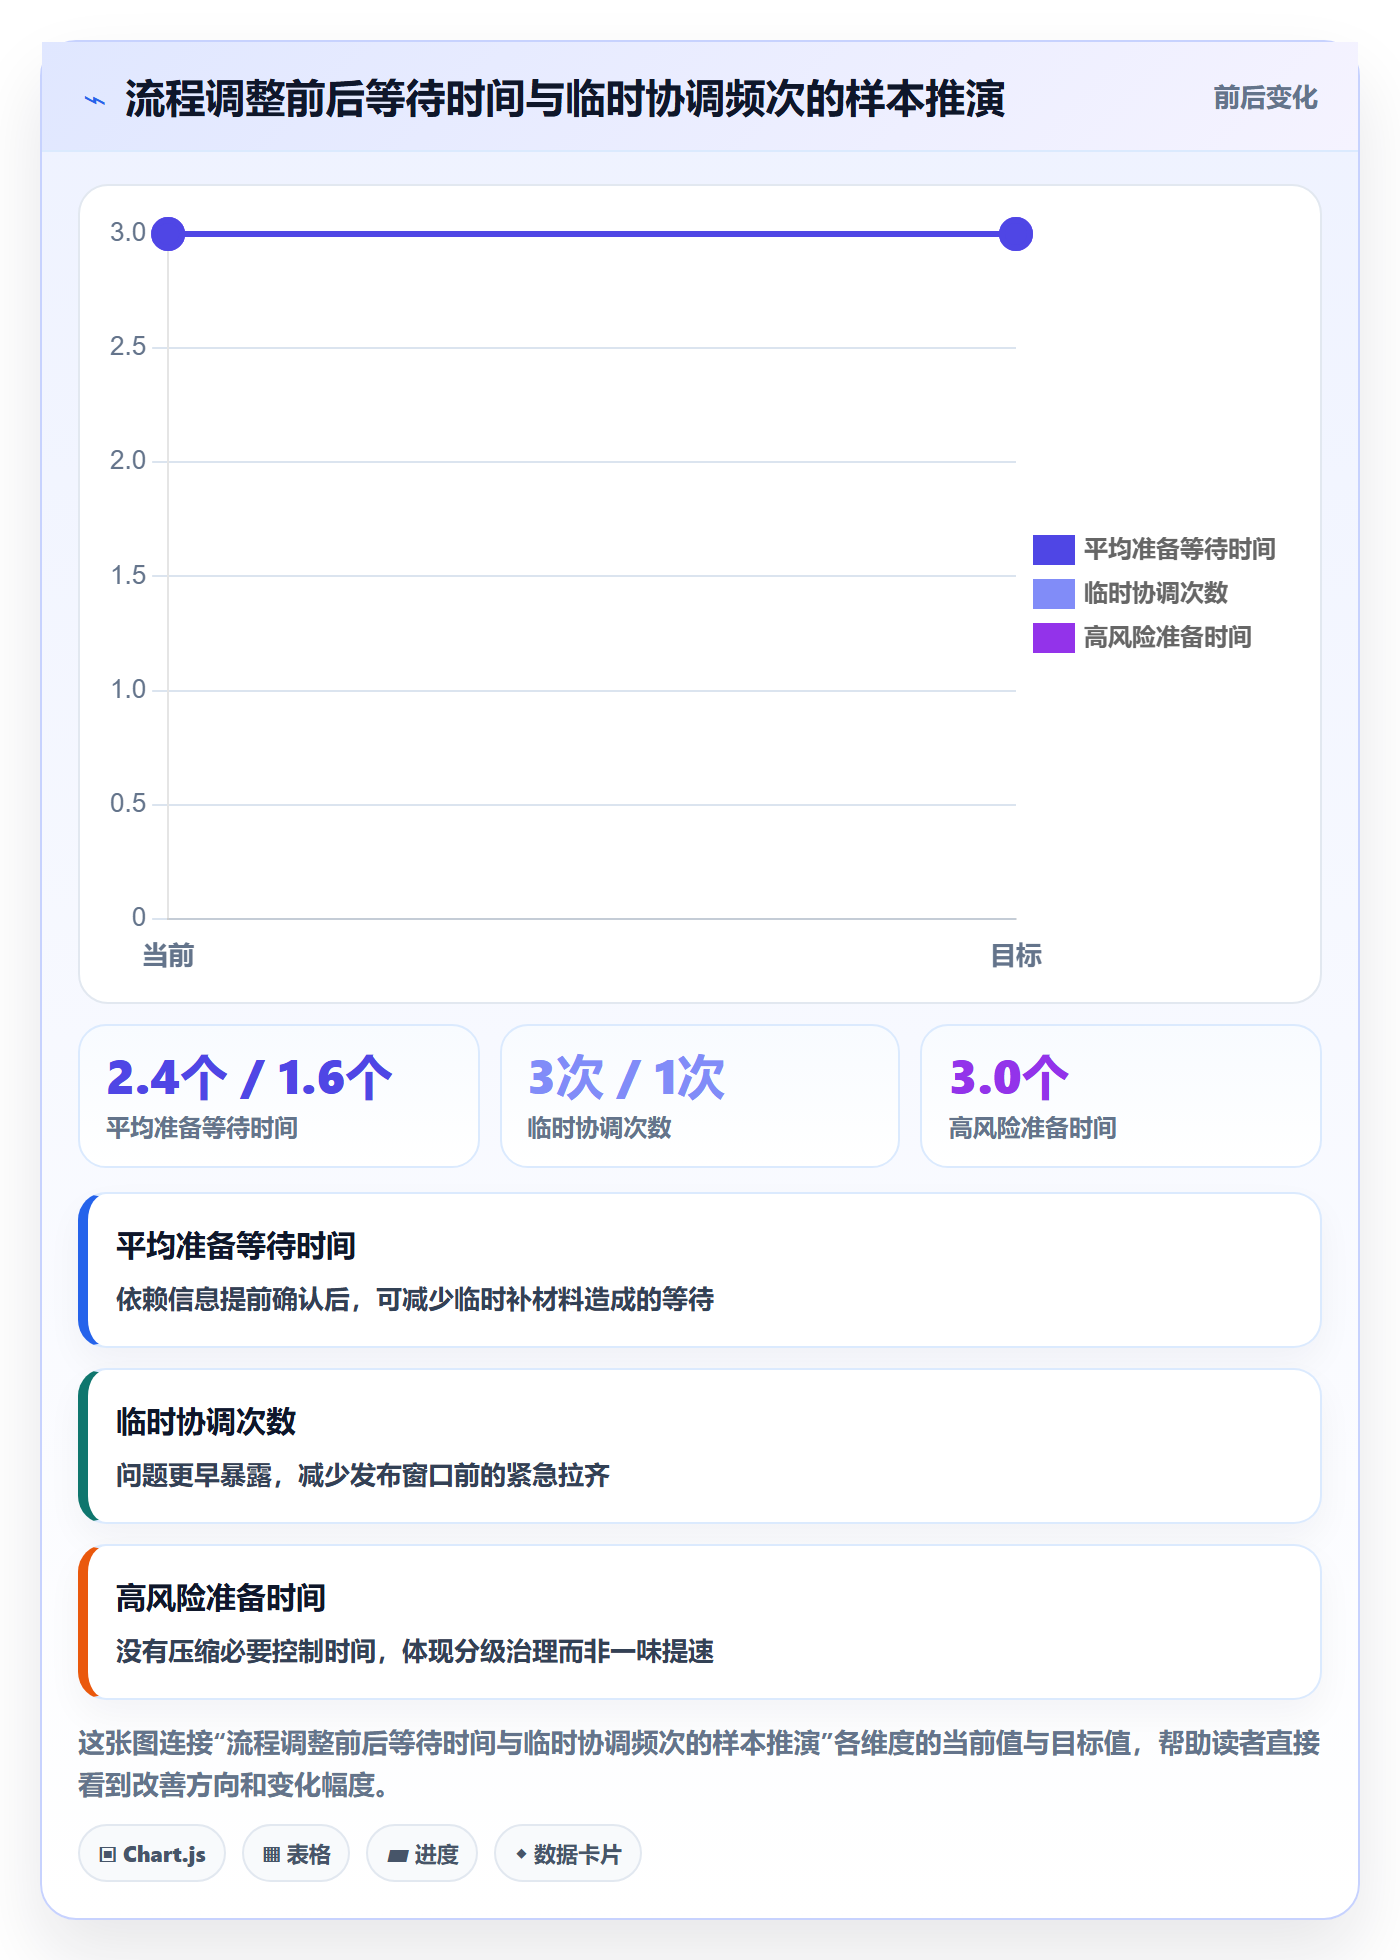Click the square icon in Chart.js chip
1400x1960 pixels.
(x=108, y=1855)
